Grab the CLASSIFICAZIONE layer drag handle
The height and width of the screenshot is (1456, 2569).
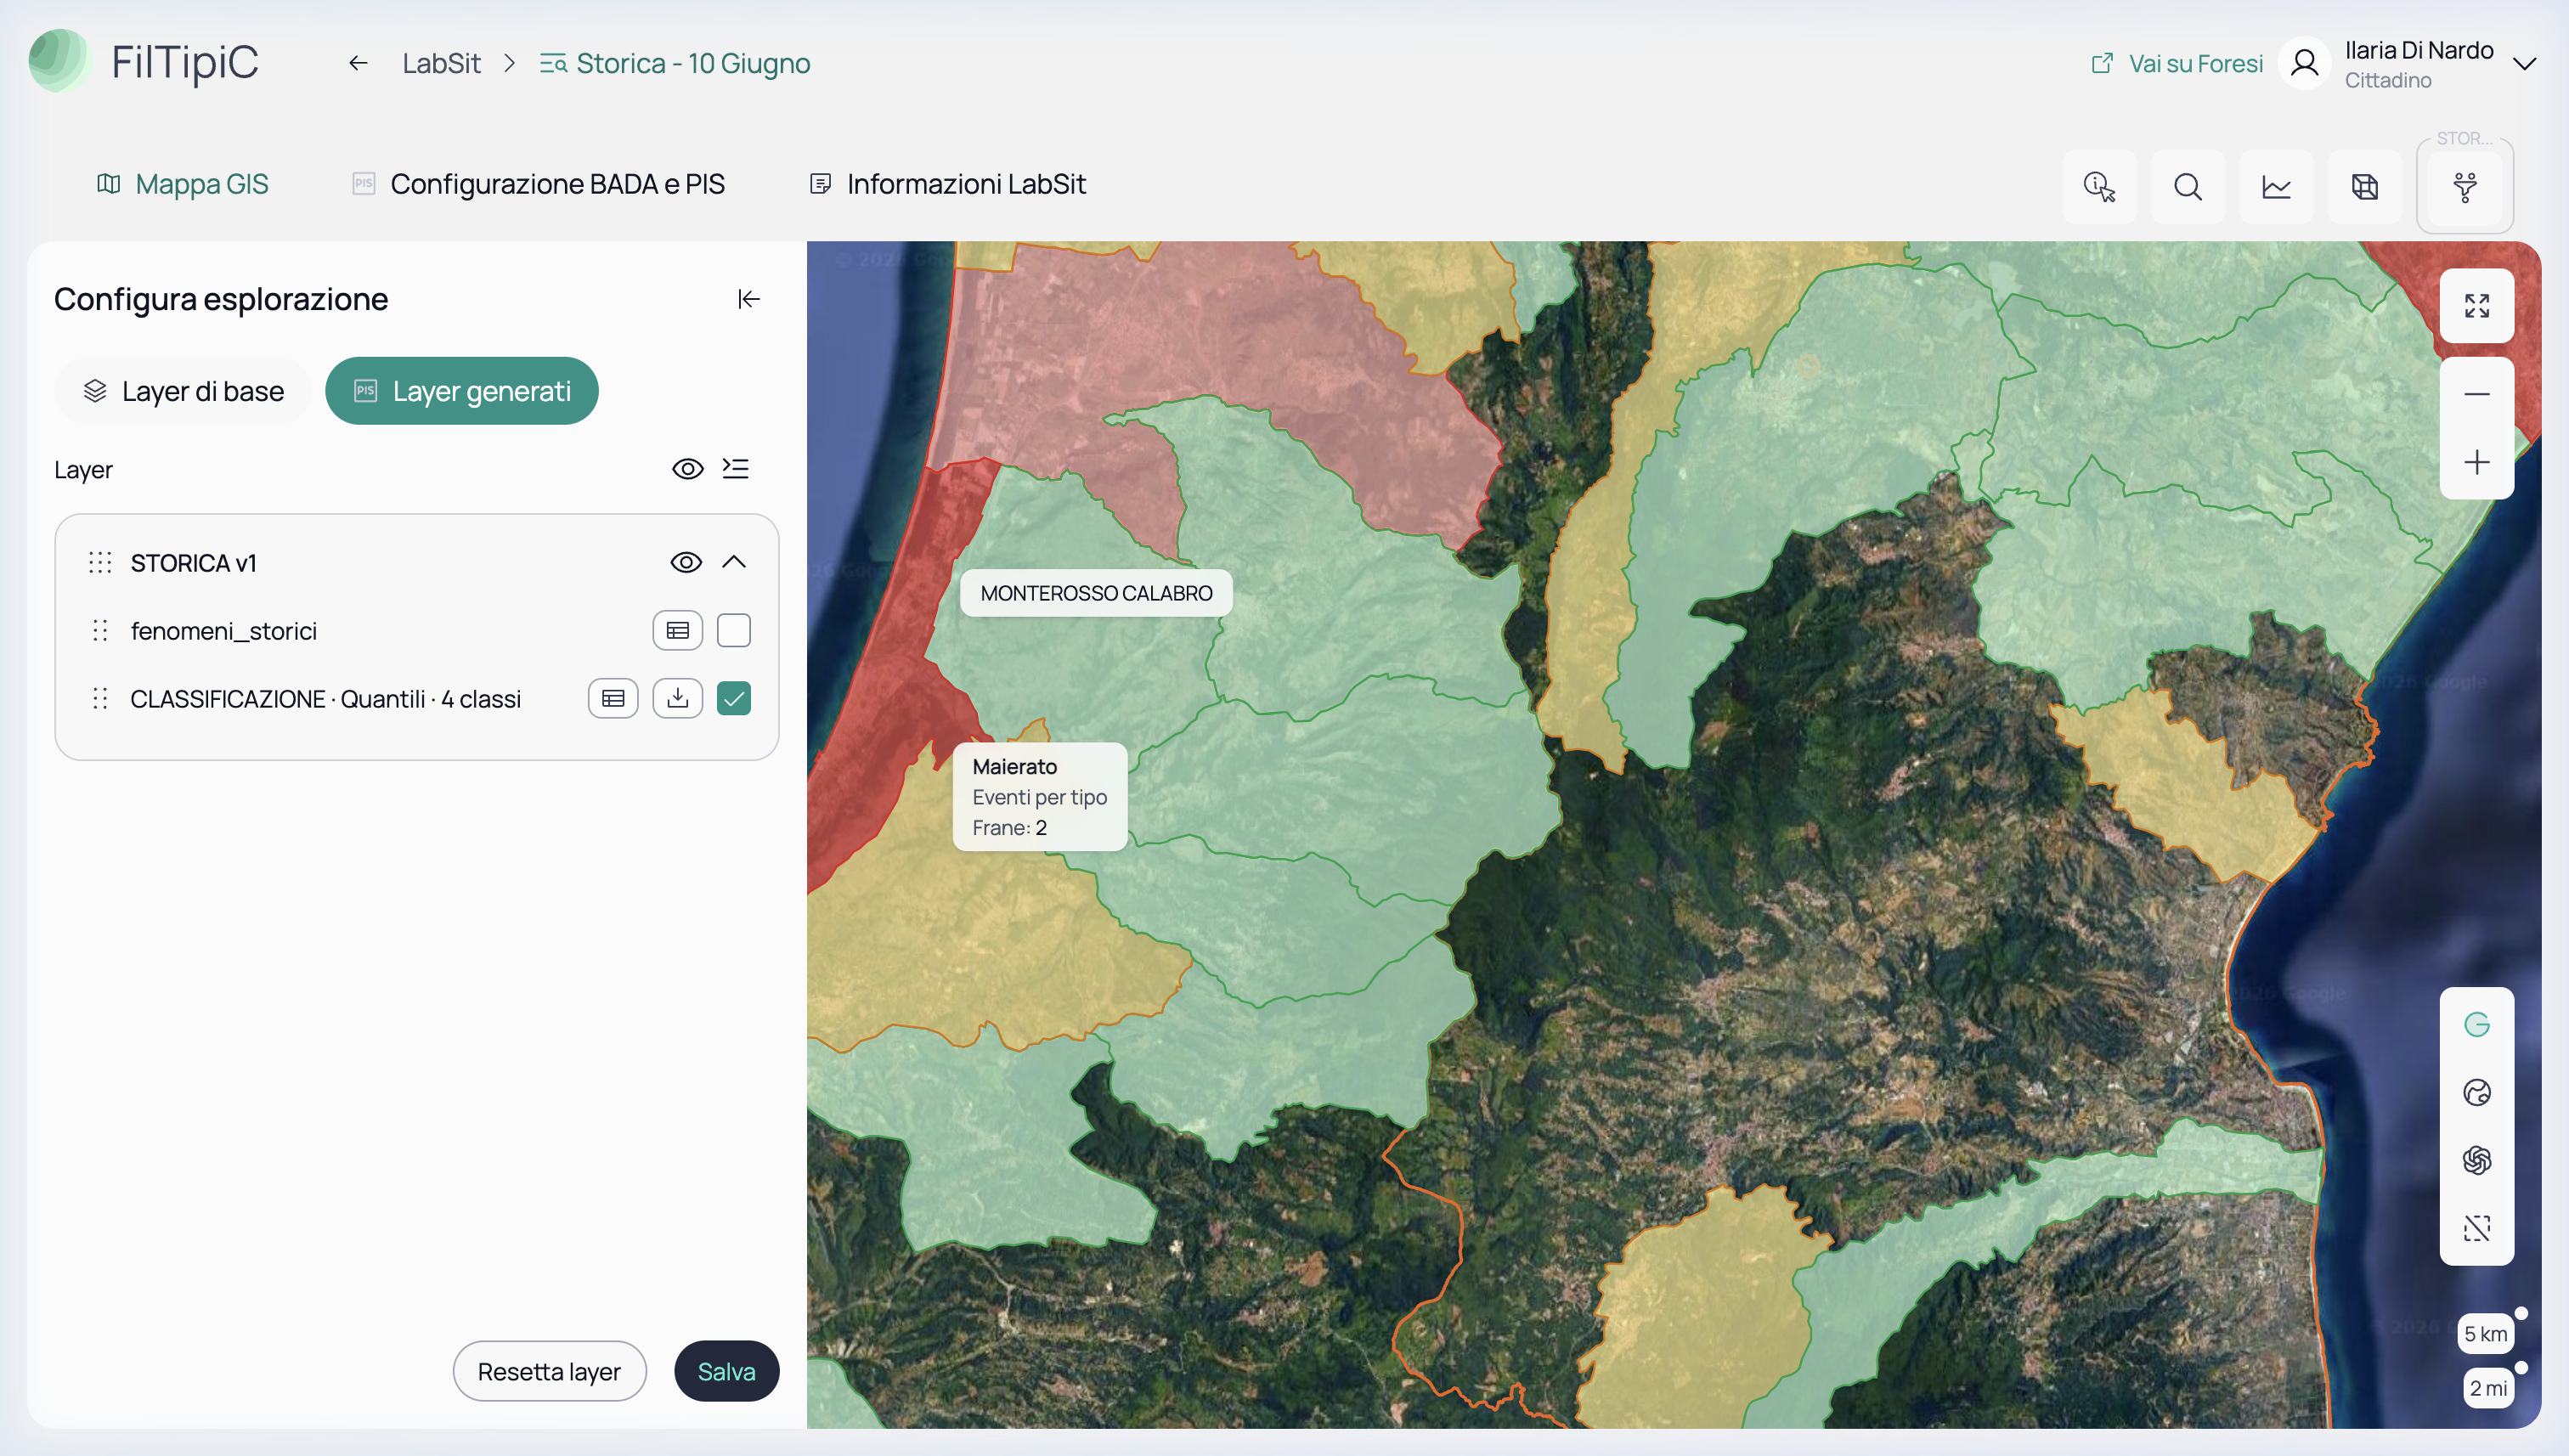(100, 699)
